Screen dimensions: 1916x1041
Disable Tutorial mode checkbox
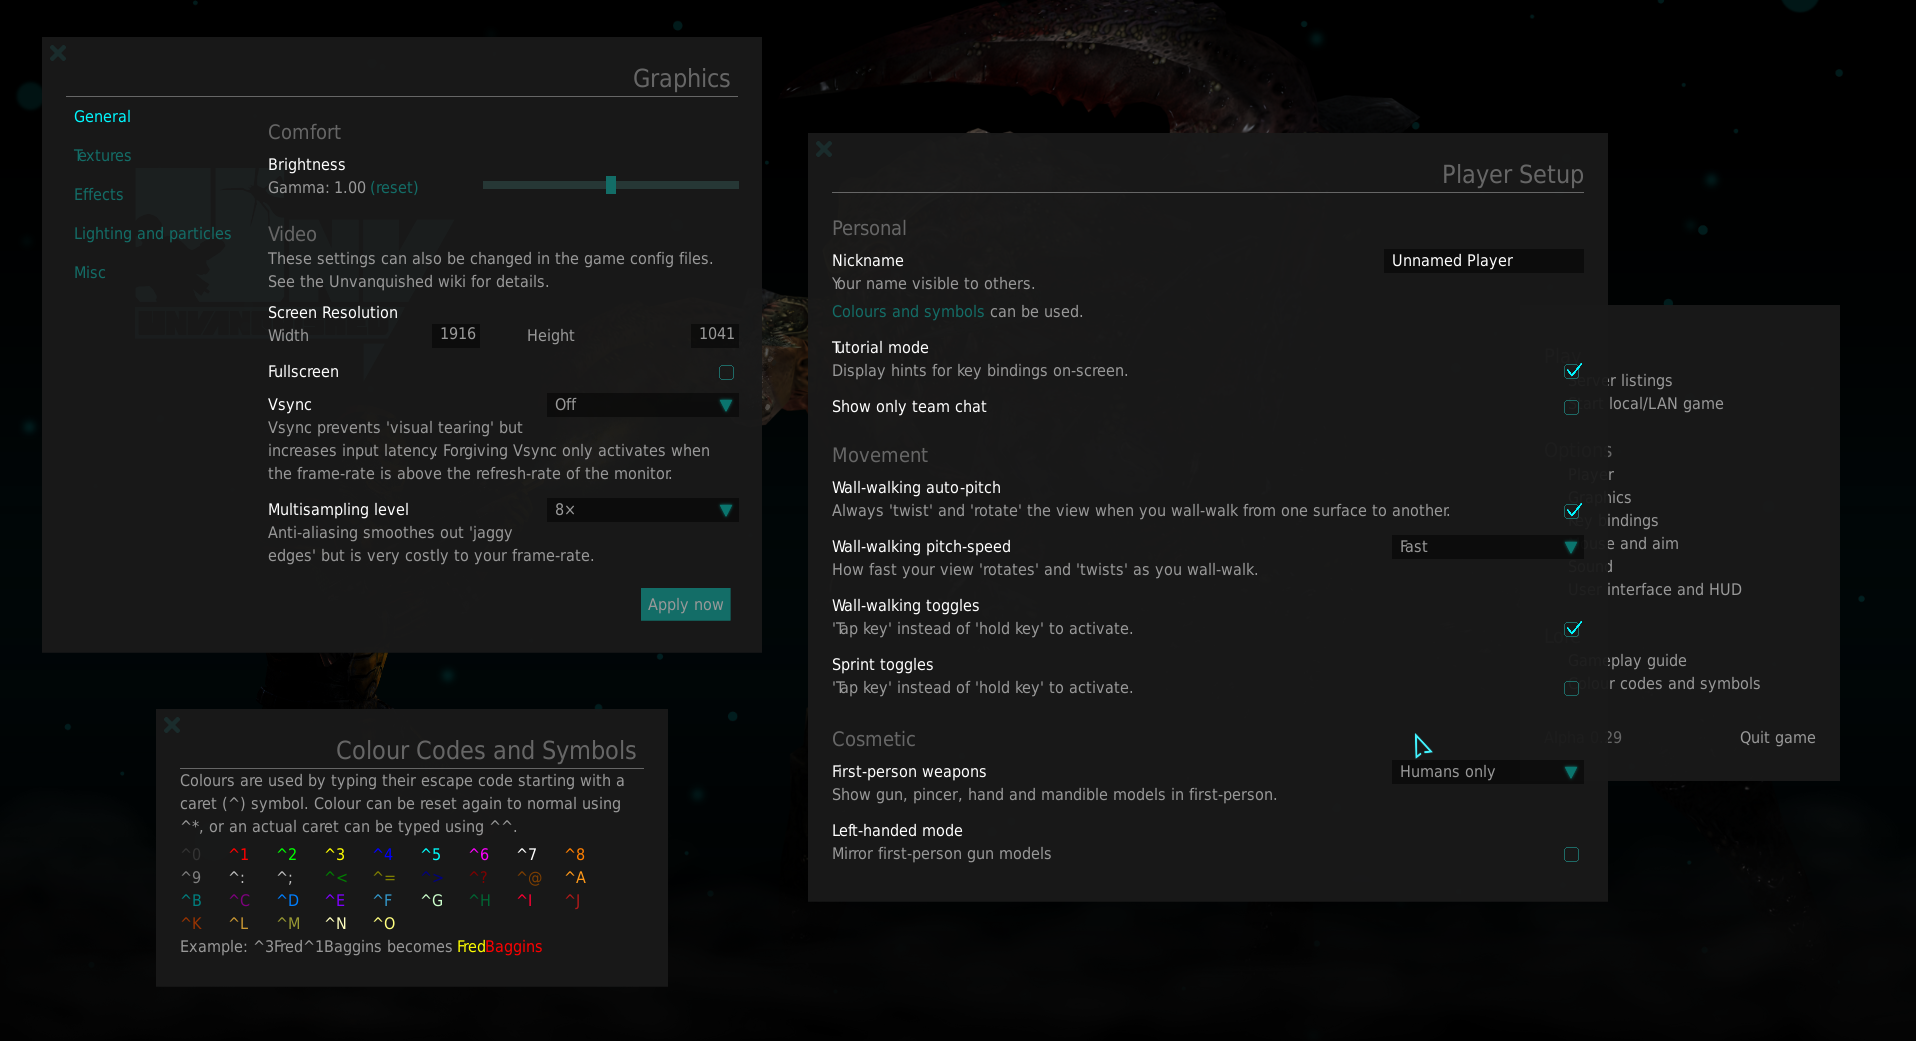[x=1572, y=371]
